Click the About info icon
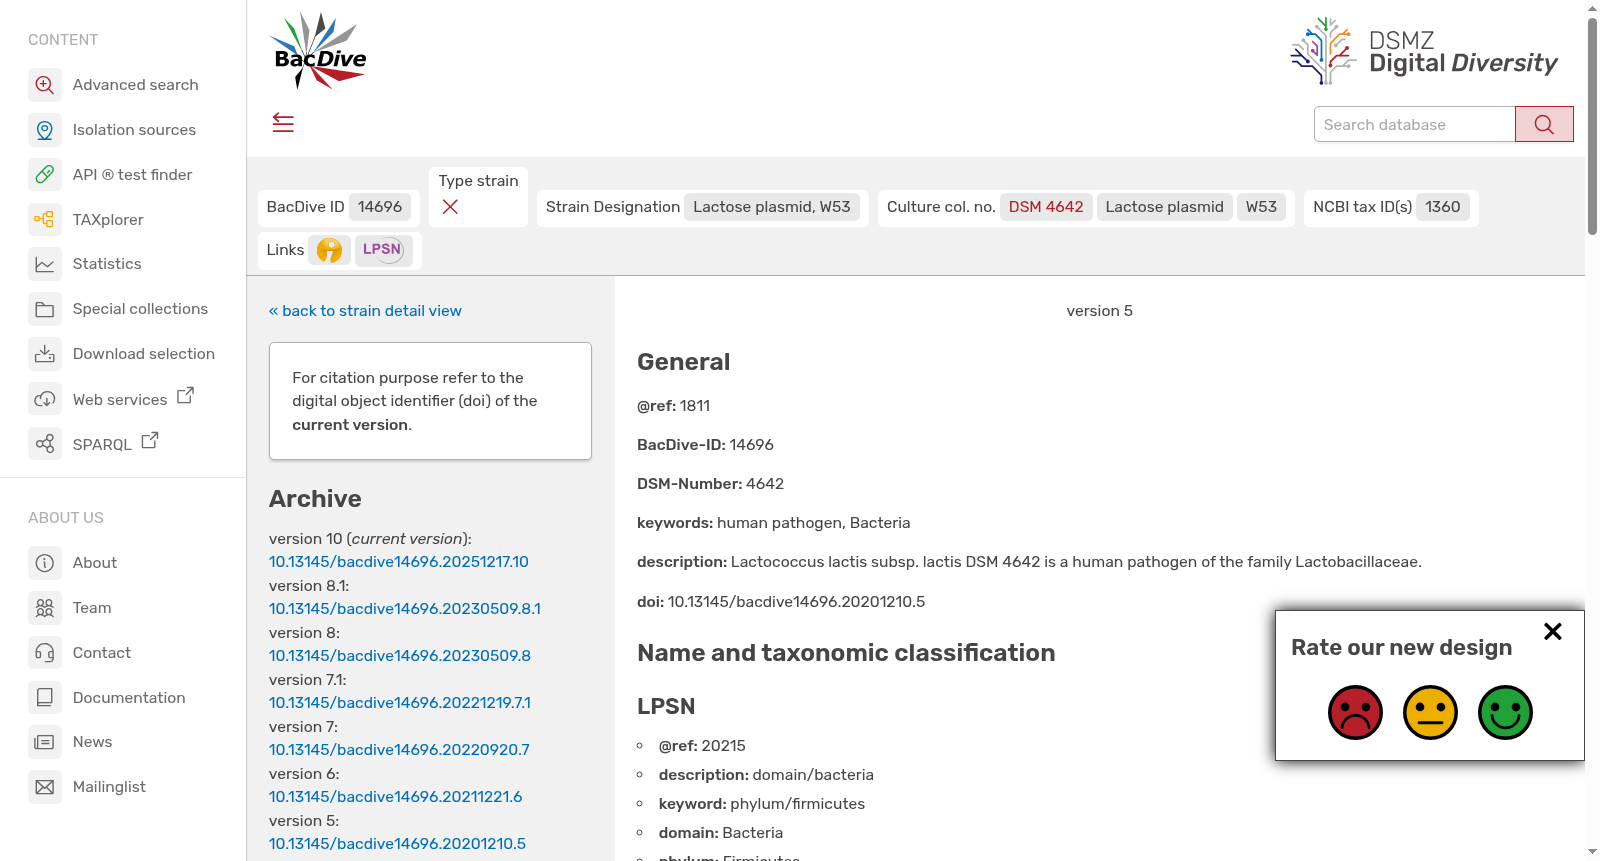The height and width of the screenshot is (861, 1600). point(45,563)
